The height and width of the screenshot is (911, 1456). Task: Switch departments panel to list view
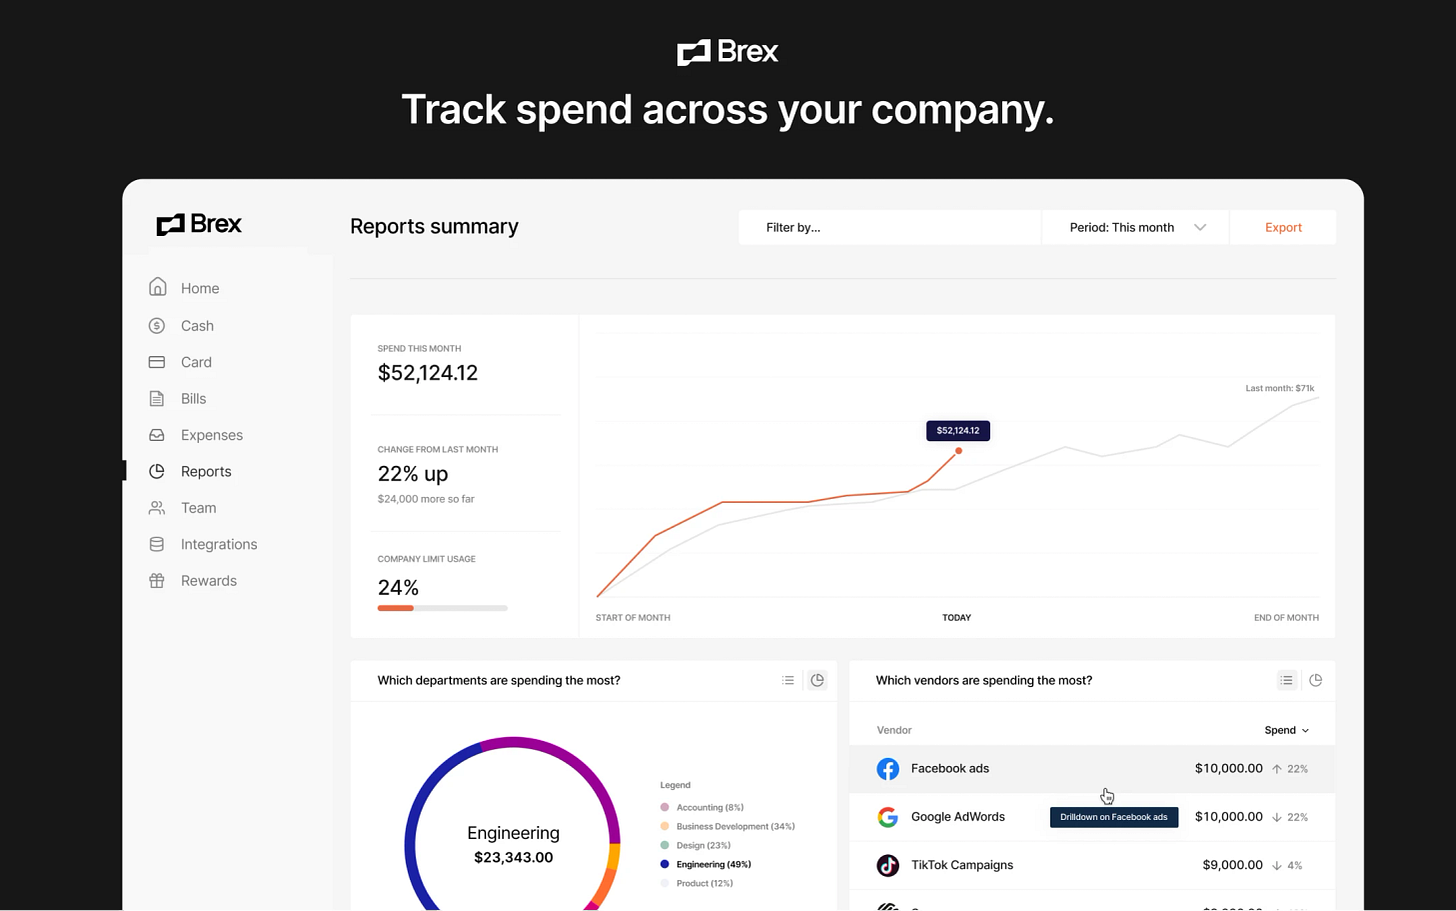788,679
